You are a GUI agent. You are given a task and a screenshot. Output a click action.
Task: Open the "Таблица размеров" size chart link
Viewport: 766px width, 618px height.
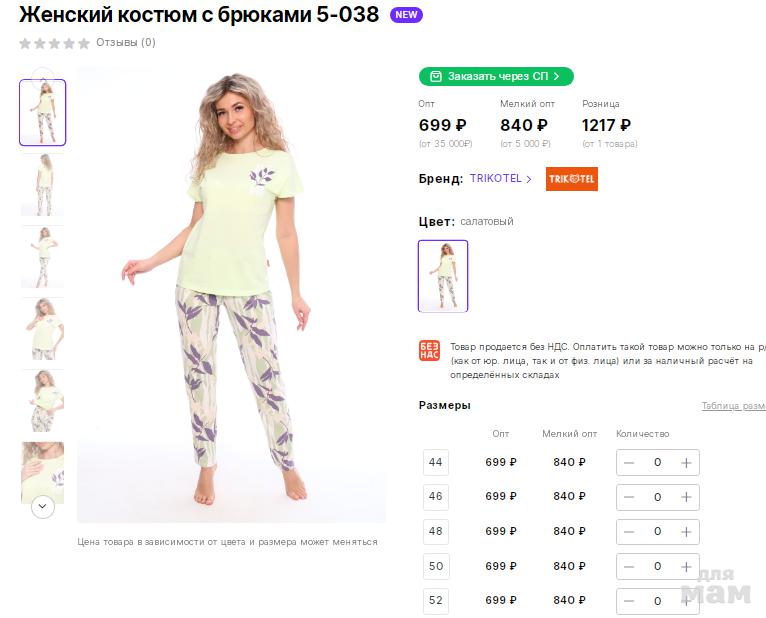[x=733, y=406]
